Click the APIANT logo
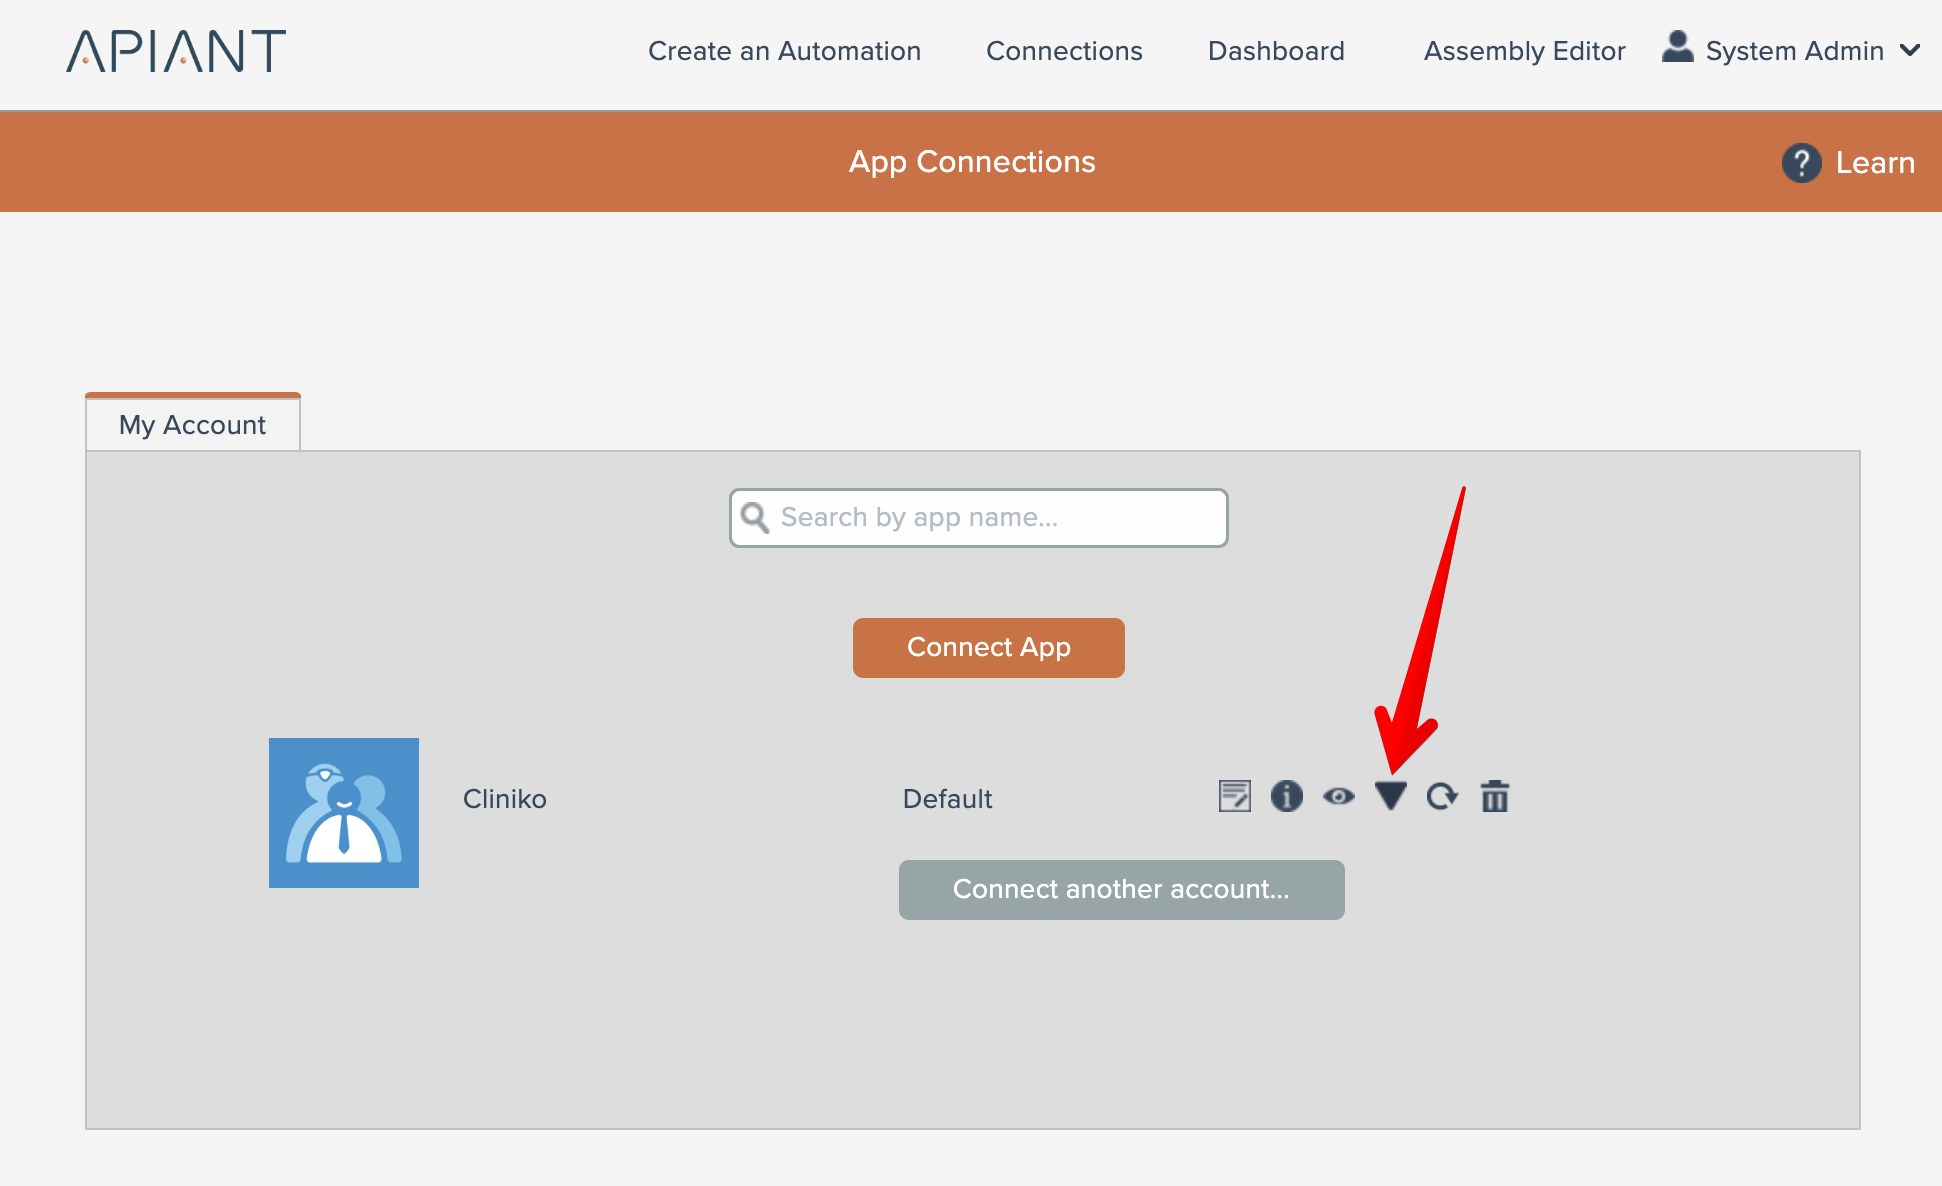 pyautogui.click(x=176, y=50)
